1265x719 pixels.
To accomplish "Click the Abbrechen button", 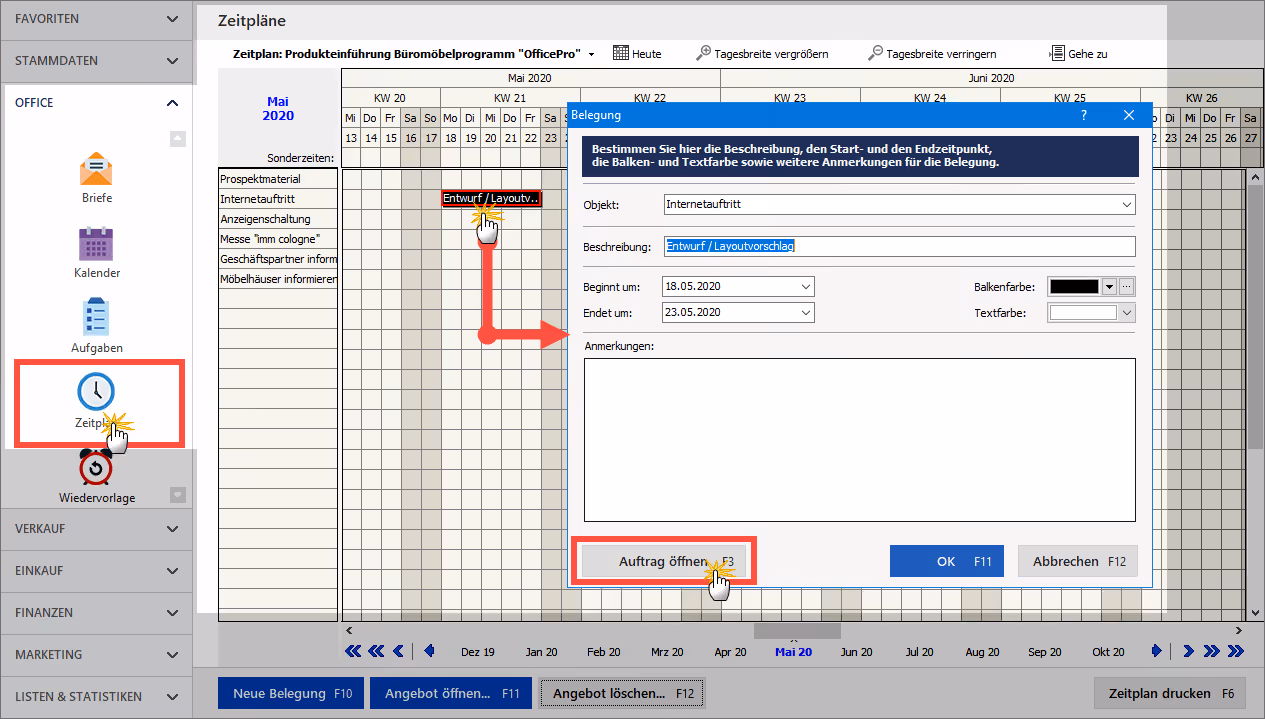I will click(1078, 561).
